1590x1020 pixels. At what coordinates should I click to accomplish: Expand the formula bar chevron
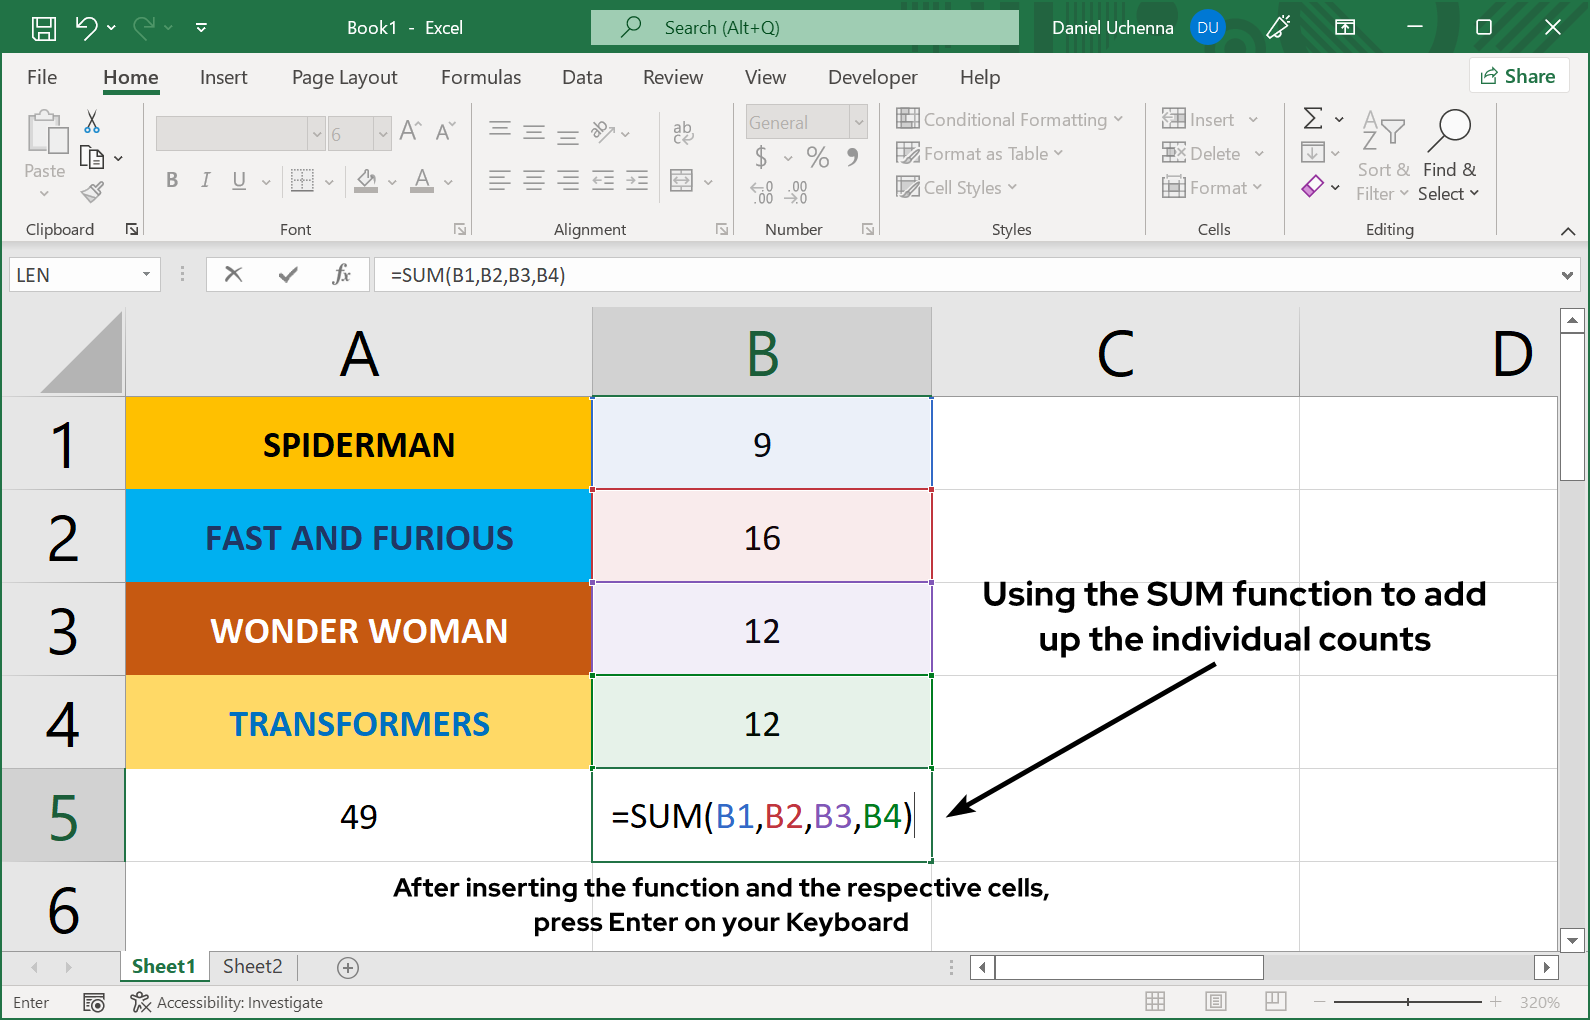(1566, 275)
